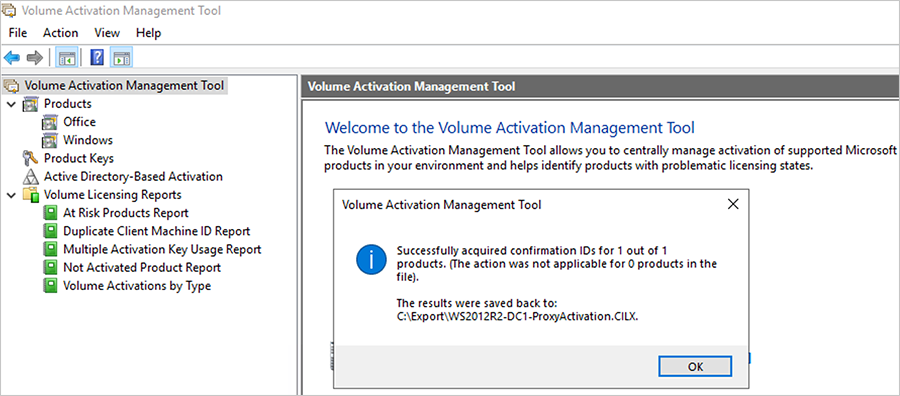900x396 pixels.
Task: Open the Not Activated Product Report
Action: click(142, 267)
